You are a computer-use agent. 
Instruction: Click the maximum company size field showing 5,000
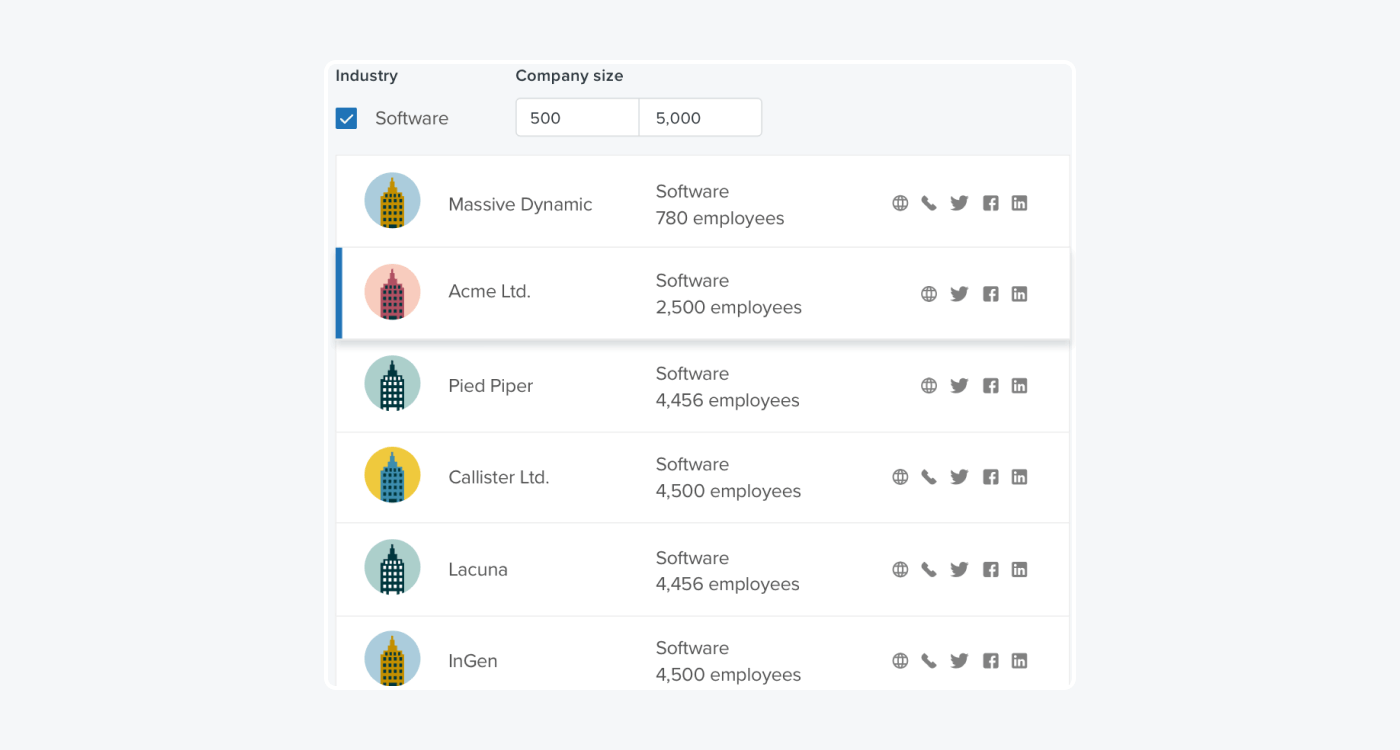coord(700,117)
